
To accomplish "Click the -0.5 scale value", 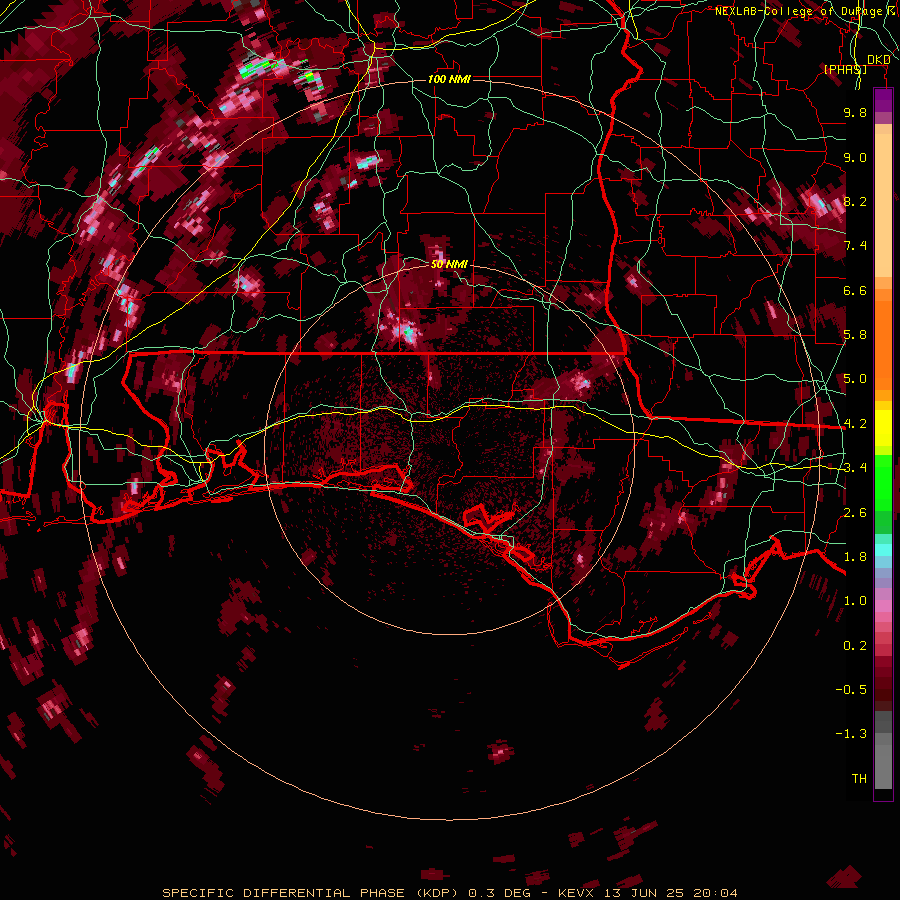I will coord(851,690).
